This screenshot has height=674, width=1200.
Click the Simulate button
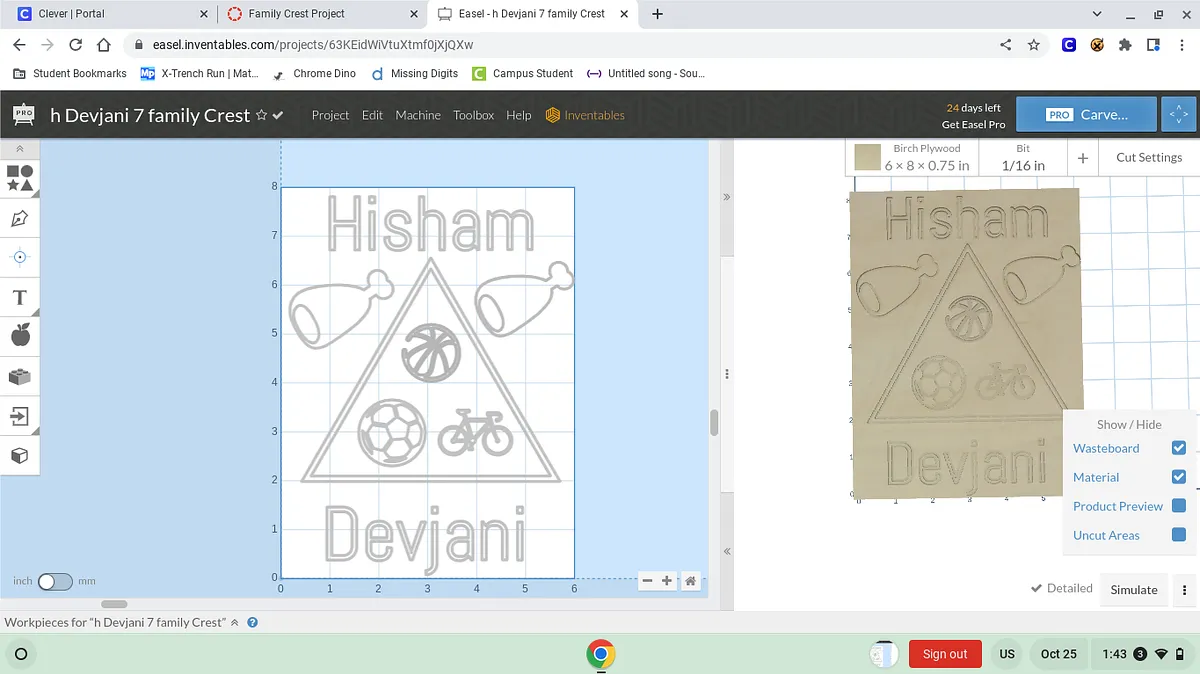click(x=1133, y=589)
